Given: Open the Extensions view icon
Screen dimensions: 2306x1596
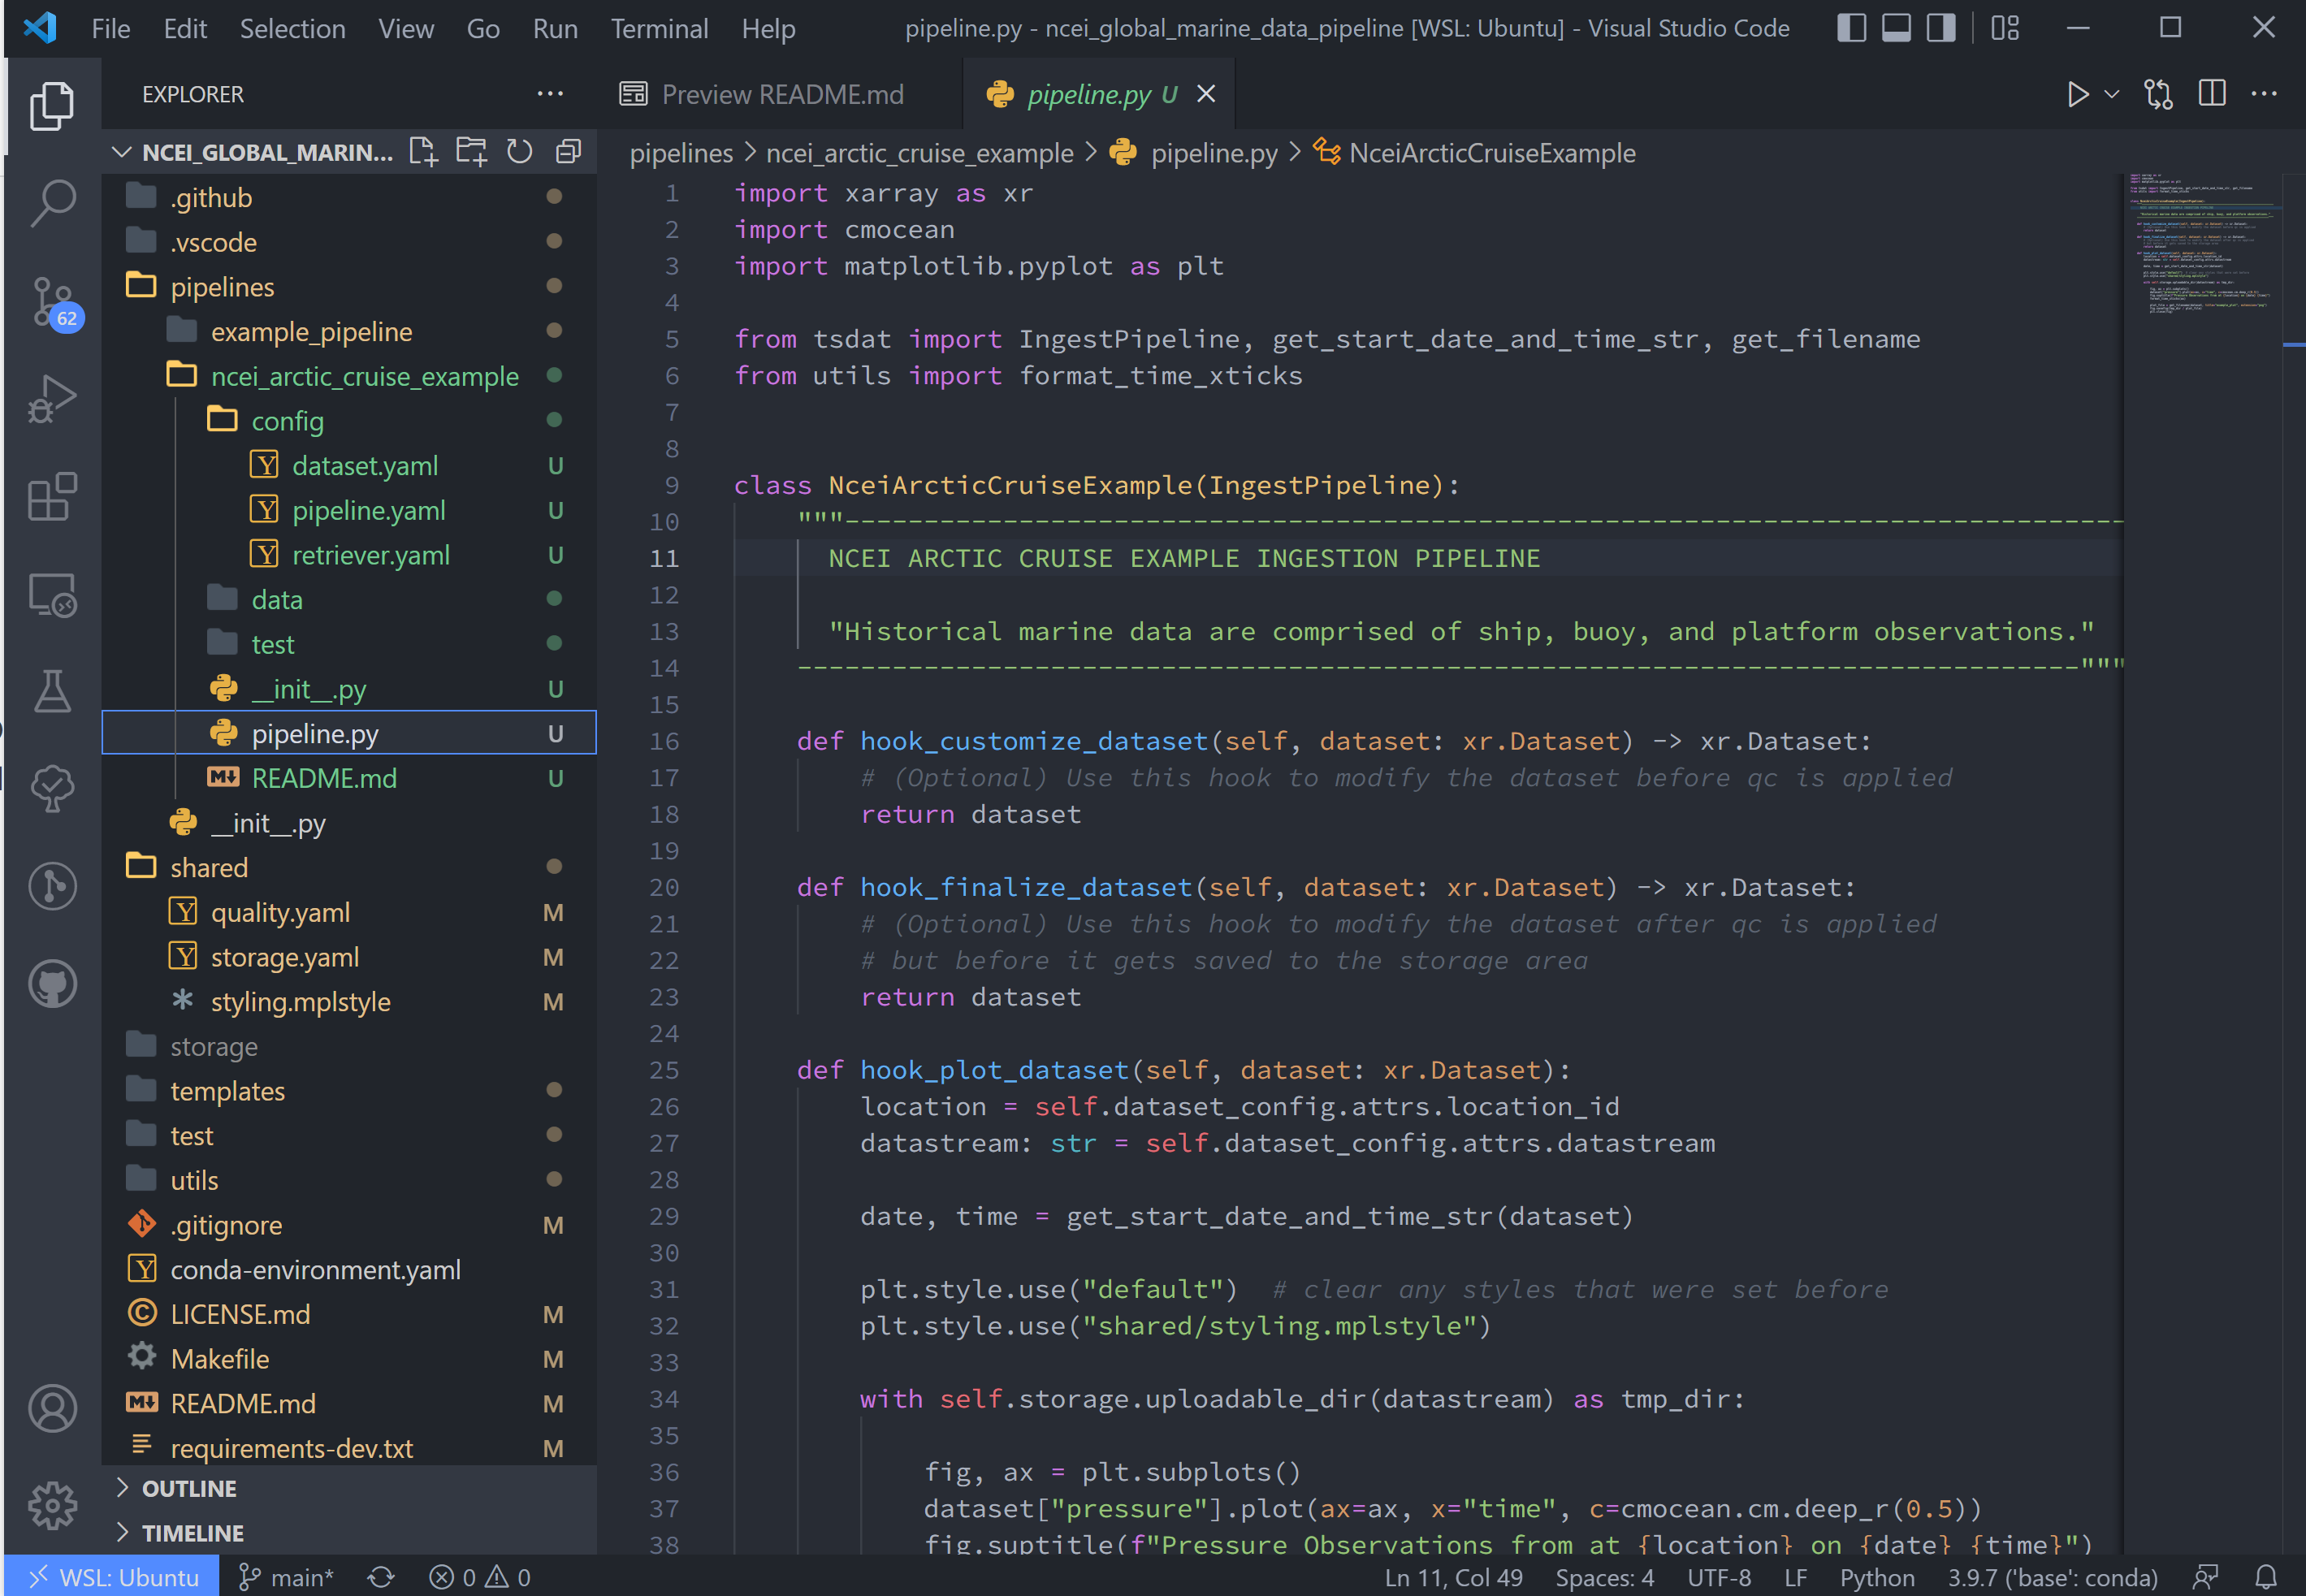Looking at the screenshot, I should [x=52, y=497].
